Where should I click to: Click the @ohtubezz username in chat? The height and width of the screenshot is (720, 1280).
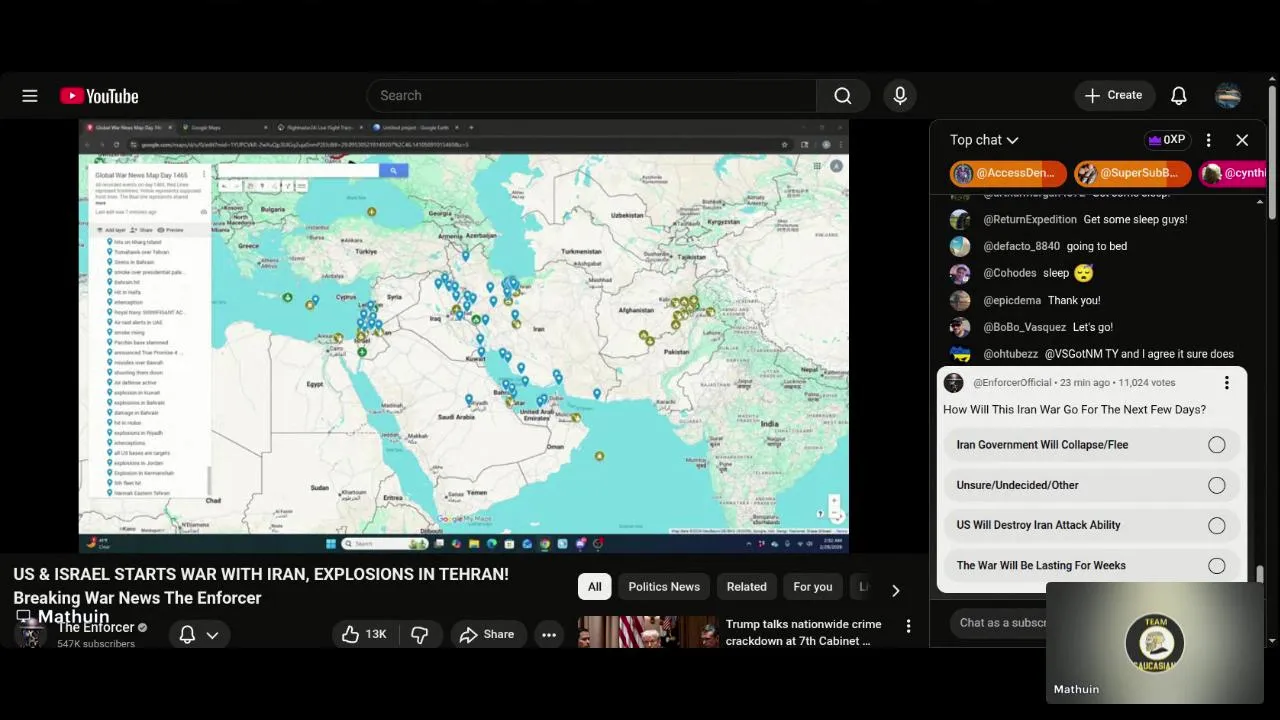pos(1010,354)
